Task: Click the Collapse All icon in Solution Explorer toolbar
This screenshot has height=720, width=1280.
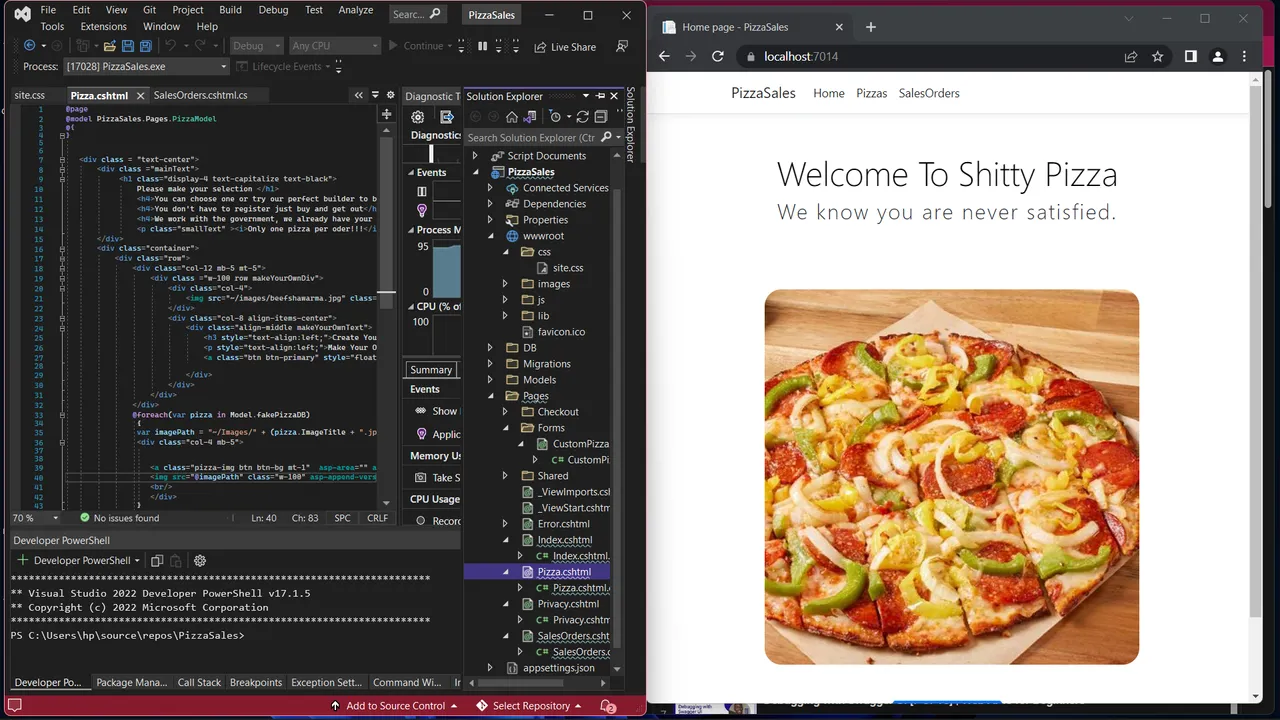Action: coord(601,117)
